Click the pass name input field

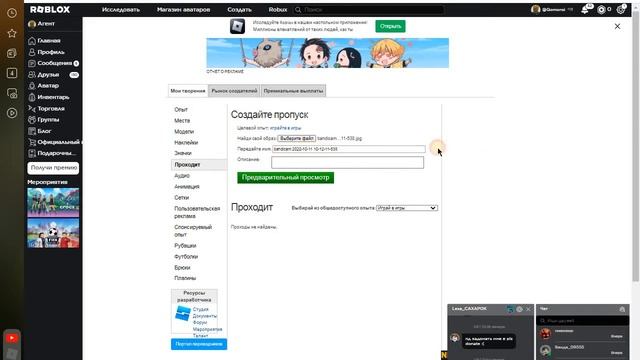coord(349,149)
